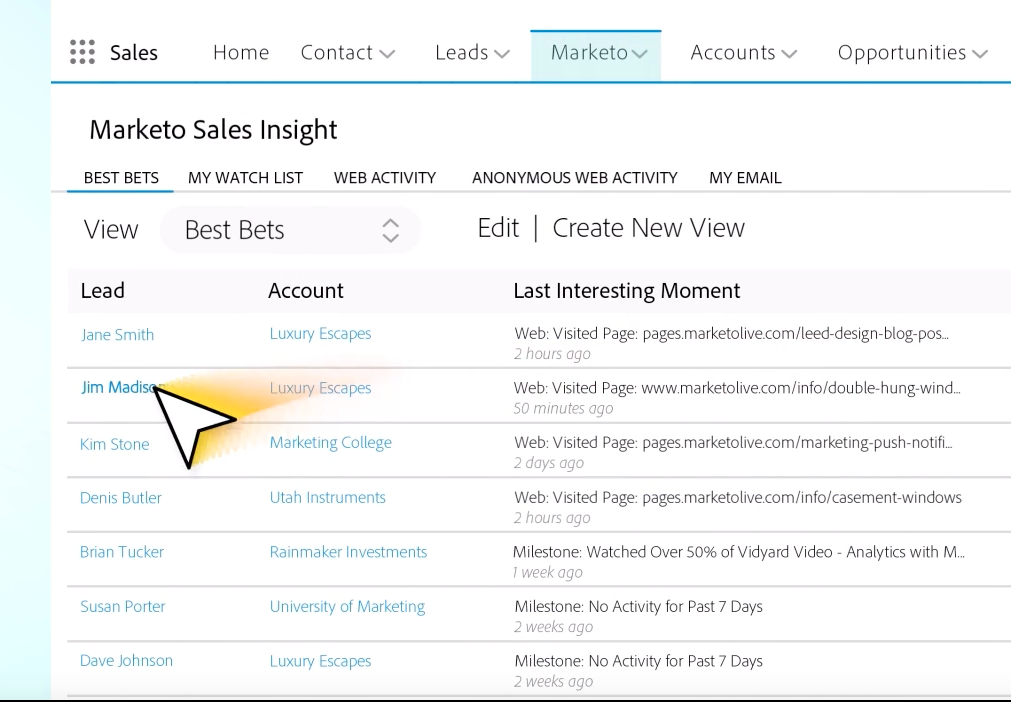1011x702 pixels.
Task: Click the Last Interesting Moment column header
Action: [627, 291]
